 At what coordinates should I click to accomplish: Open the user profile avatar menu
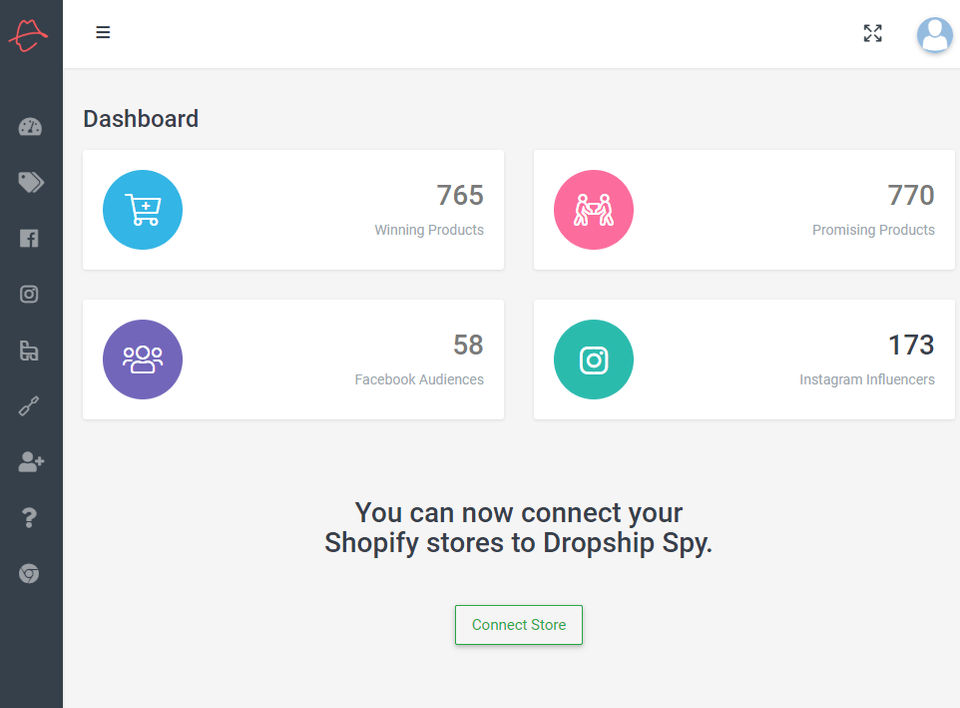(934, 35)
